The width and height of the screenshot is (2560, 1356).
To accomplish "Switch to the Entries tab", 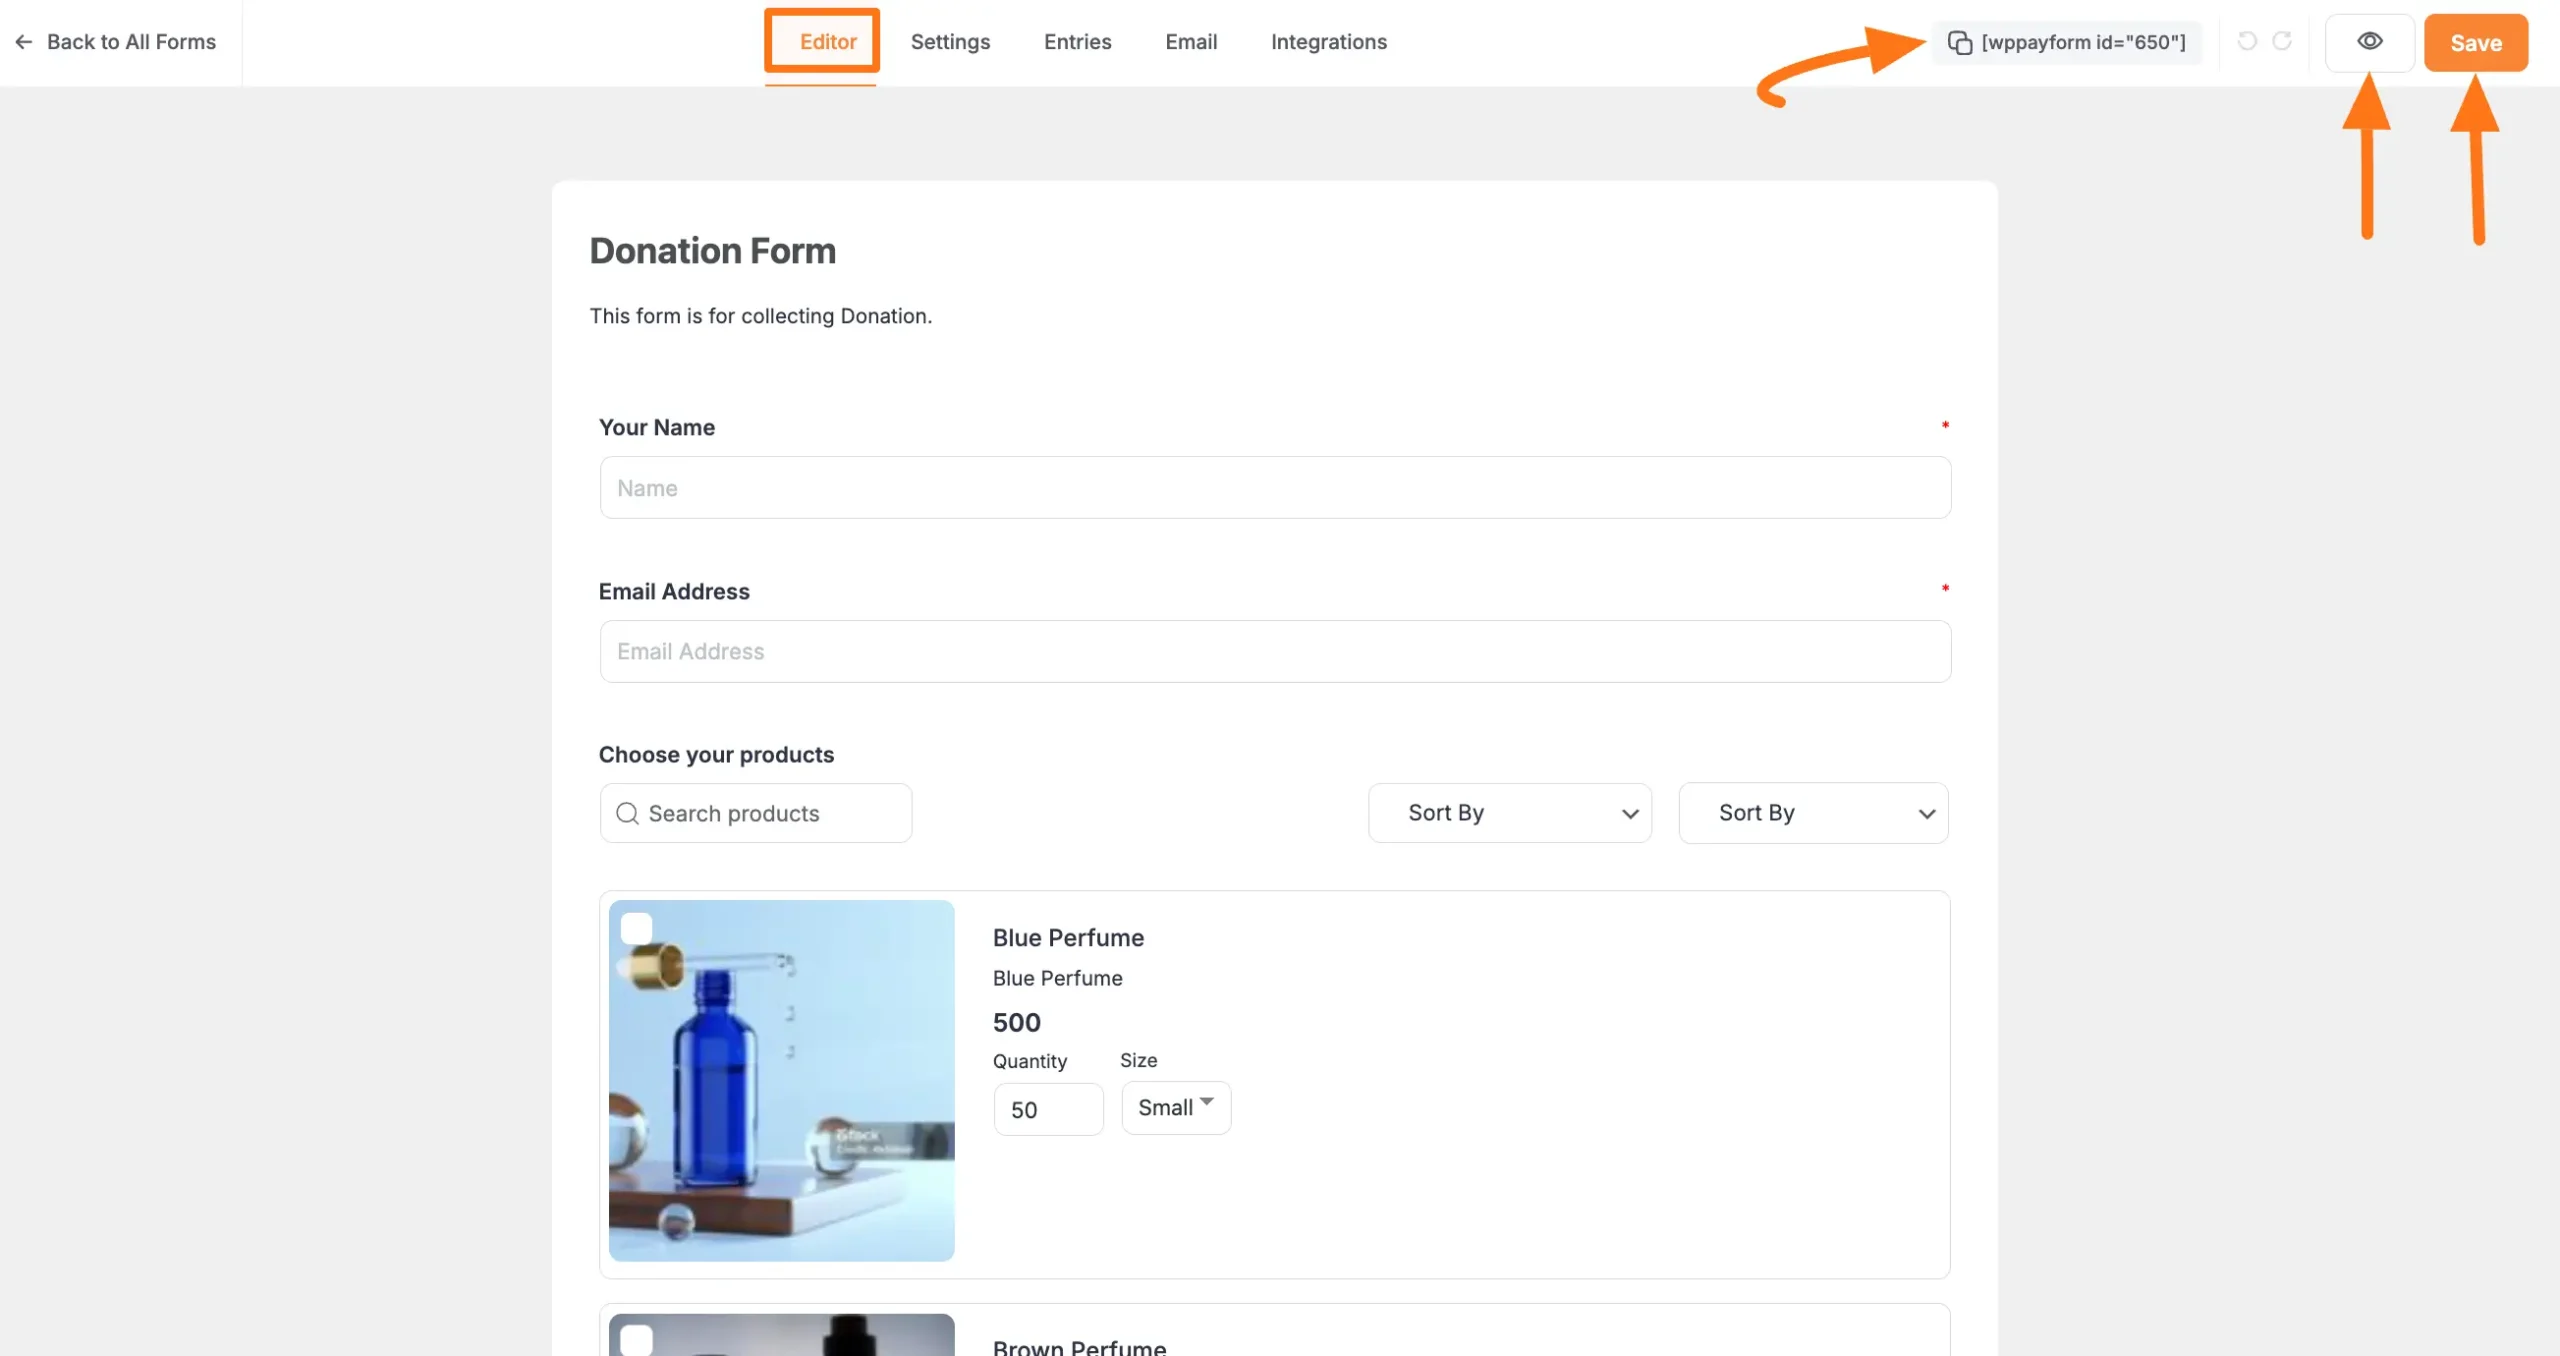I will coord(1077,42).
